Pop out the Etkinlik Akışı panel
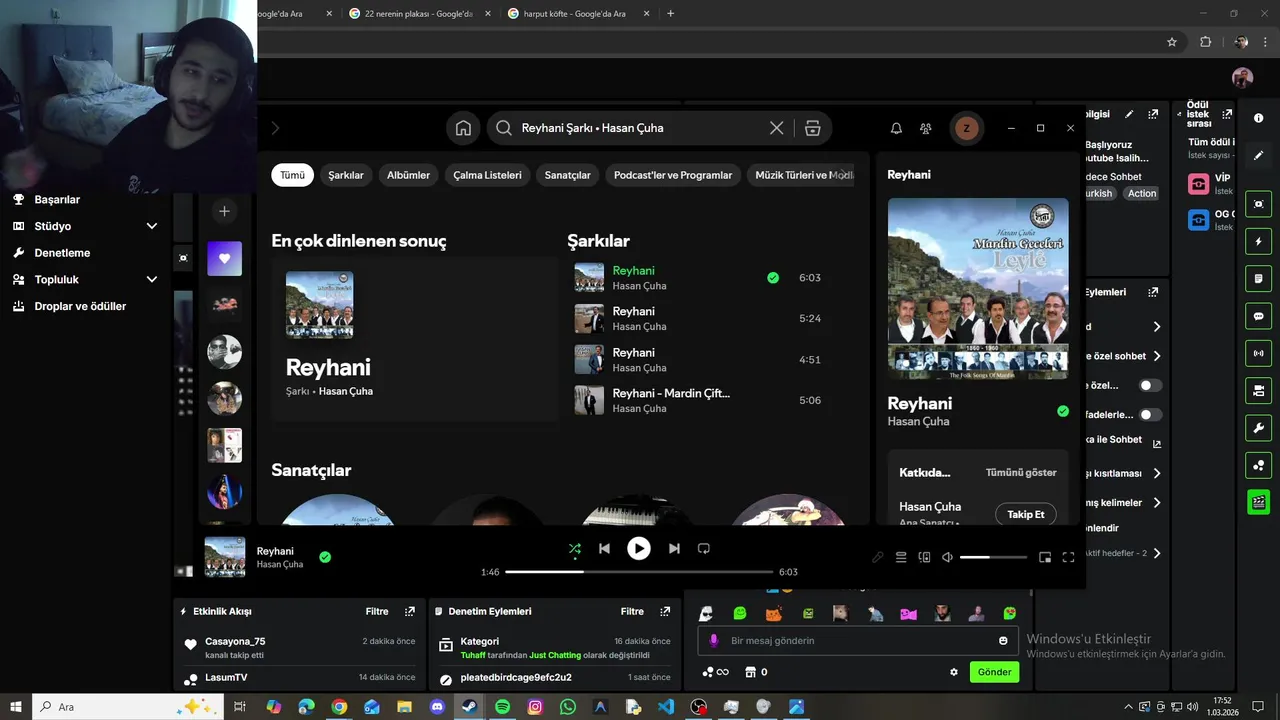Screen dimensions: 1280x720 click(410, 611)
